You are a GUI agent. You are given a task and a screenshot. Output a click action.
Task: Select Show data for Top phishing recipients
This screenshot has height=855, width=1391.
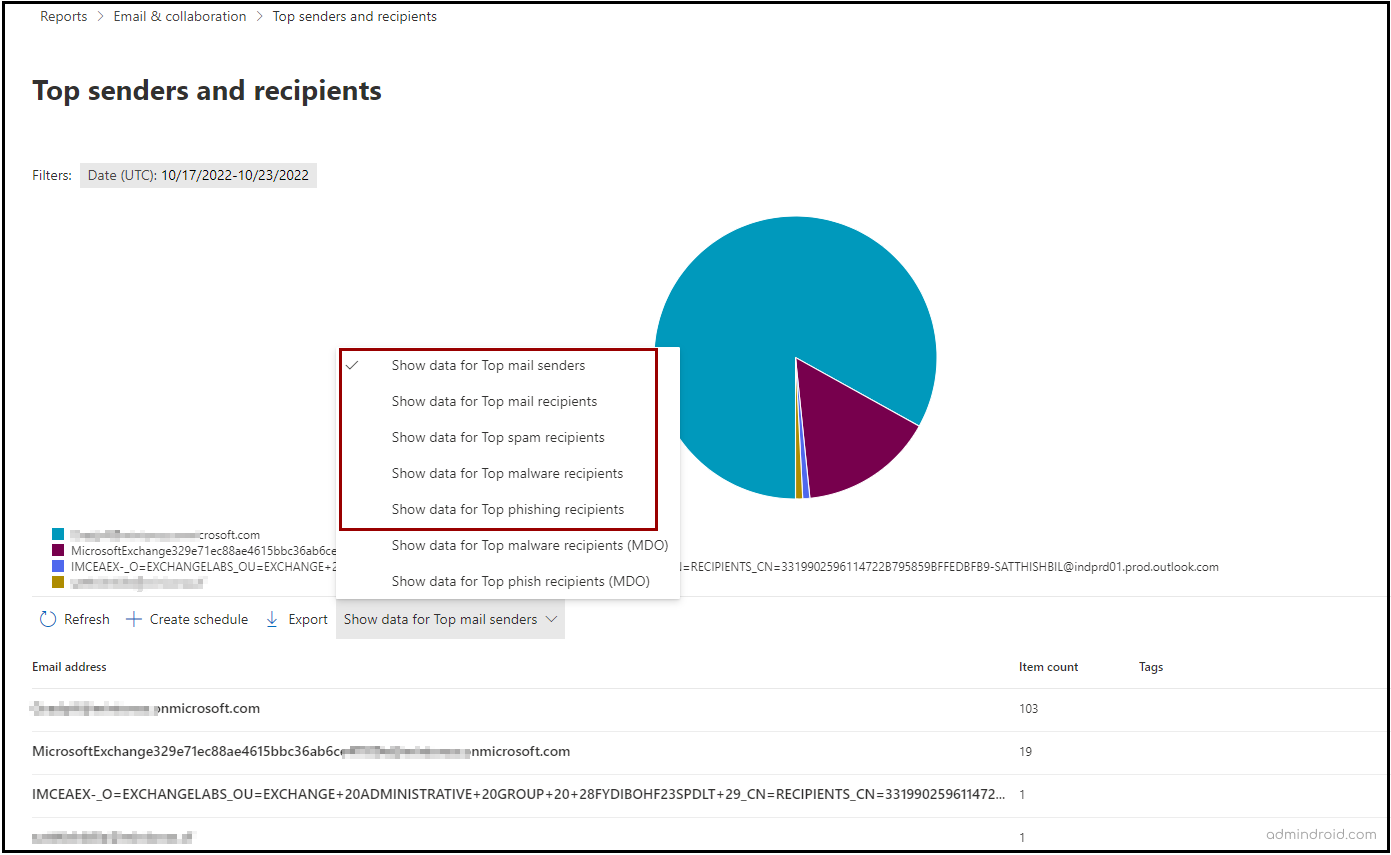[x=506, y=509]
